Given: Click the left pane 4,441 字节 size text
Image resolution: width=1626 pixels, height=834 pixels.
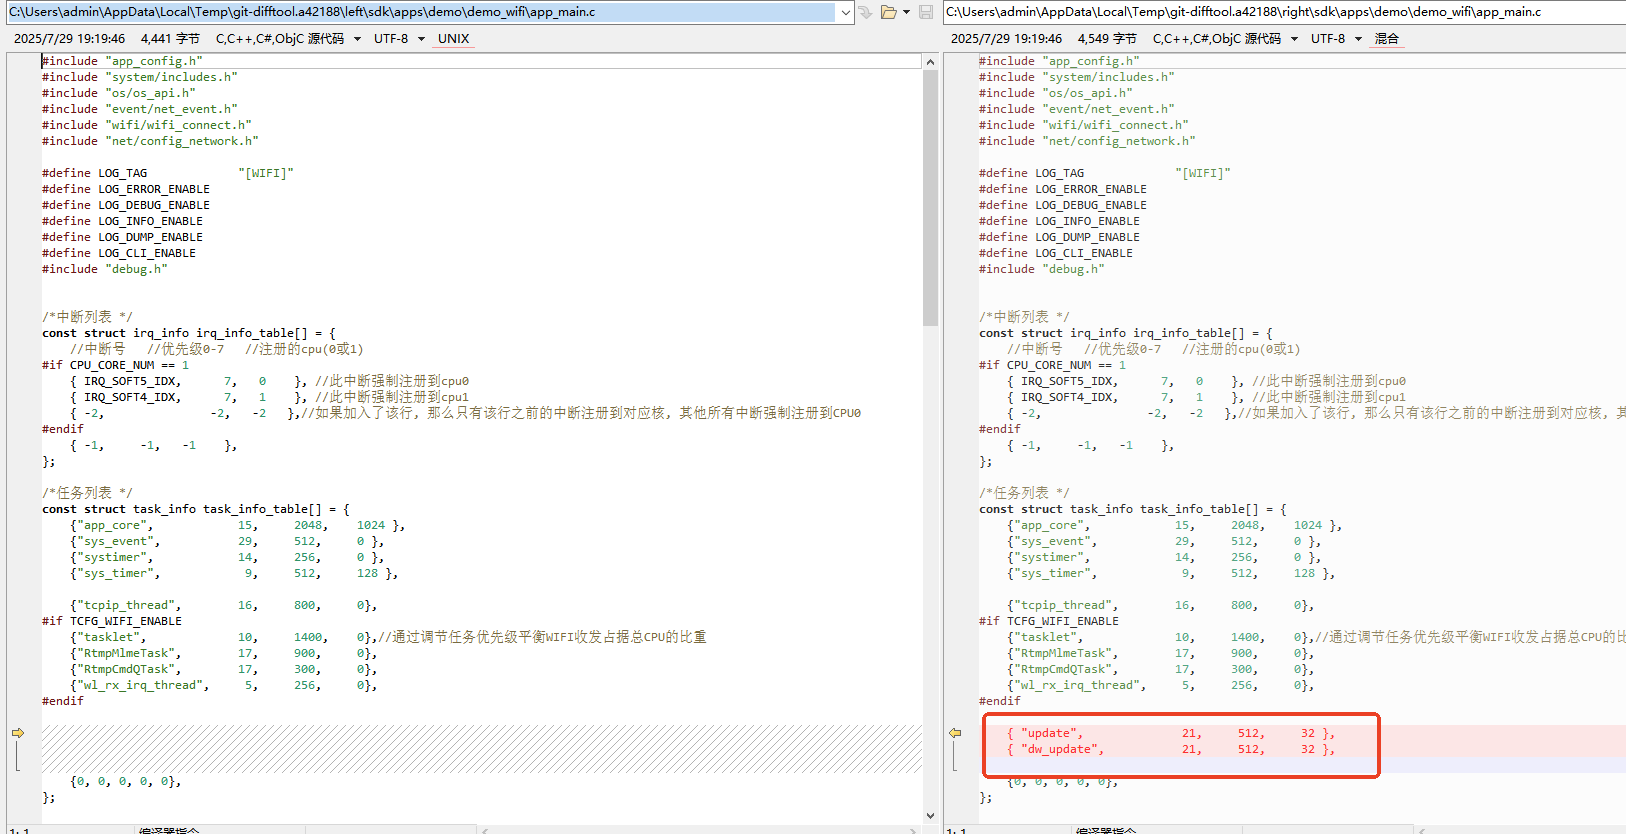Looking at the screenshot, I should [x=170, y=39].
